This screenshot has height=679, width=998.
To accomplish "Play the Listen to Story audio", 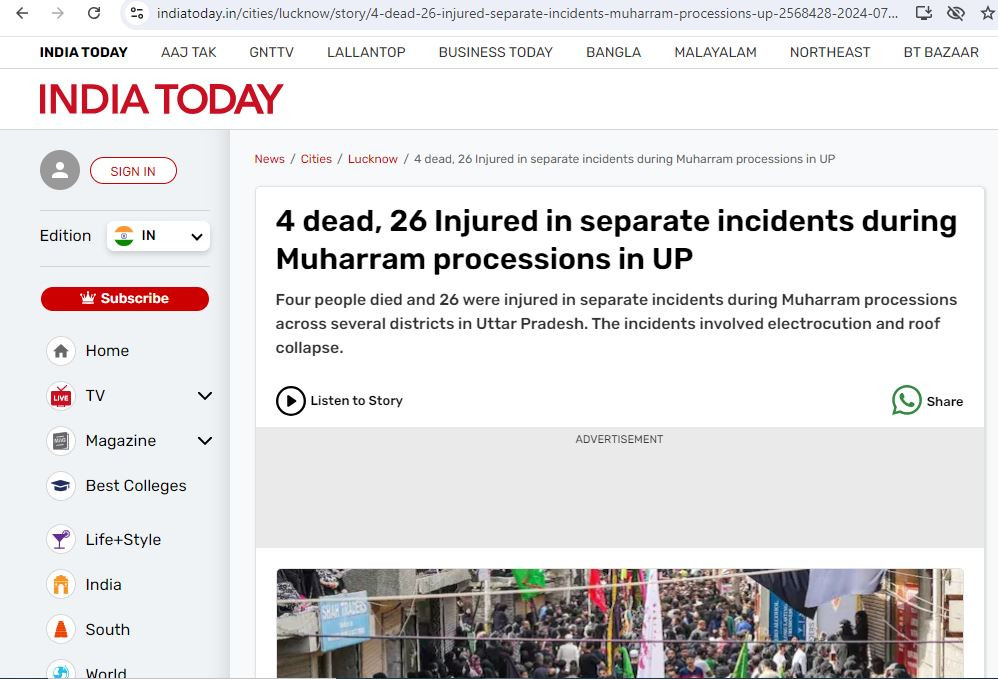I will [291, 401].
